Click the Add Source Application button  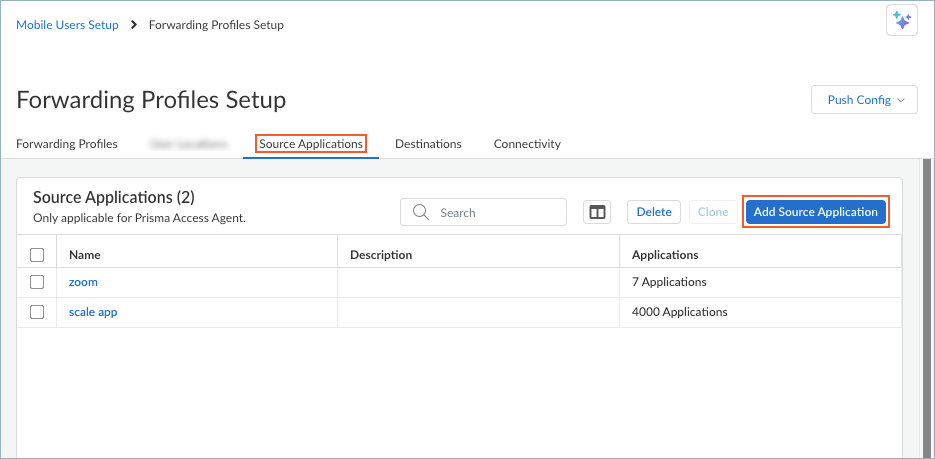[815, 212]
